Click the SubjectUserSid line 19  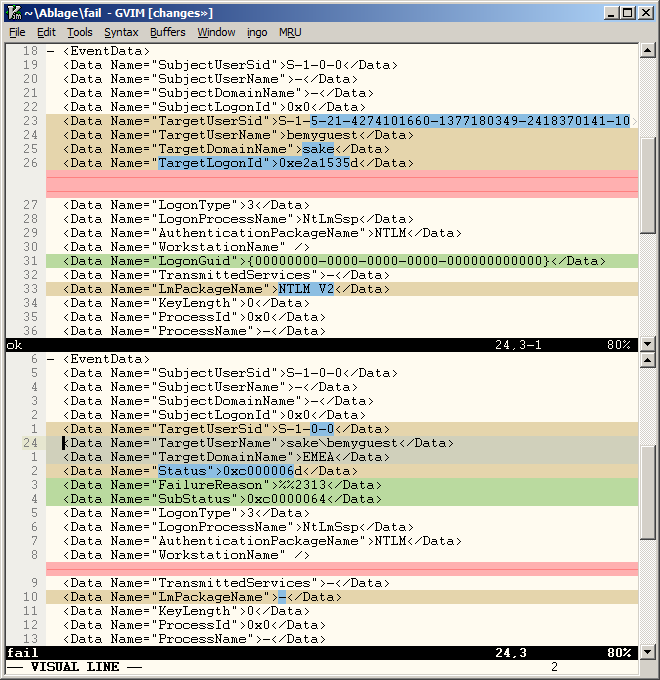(x=342, y=65)
